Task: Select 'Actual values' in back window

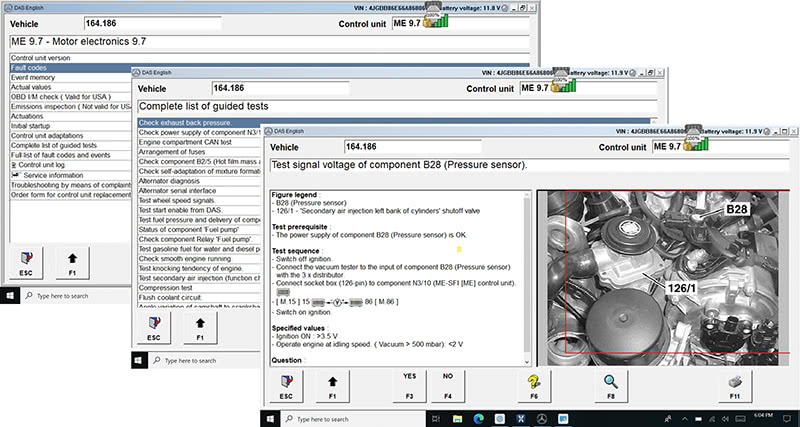Action: tap(70, 87)
